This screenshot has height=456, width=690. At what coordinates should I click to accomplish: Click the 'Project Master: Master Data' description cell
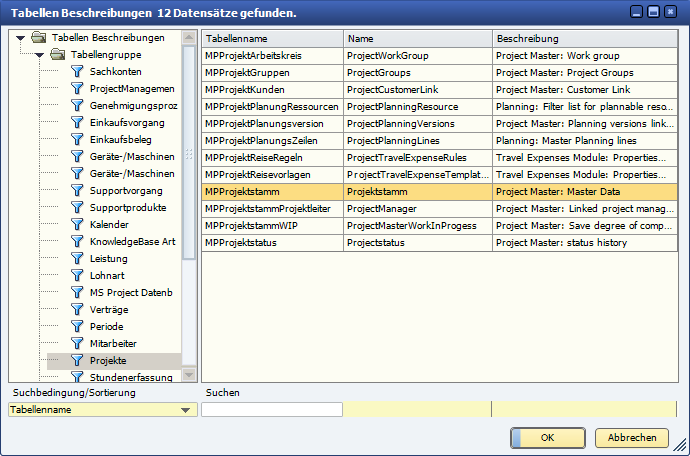pyautogui.click(x=585, y=192)
